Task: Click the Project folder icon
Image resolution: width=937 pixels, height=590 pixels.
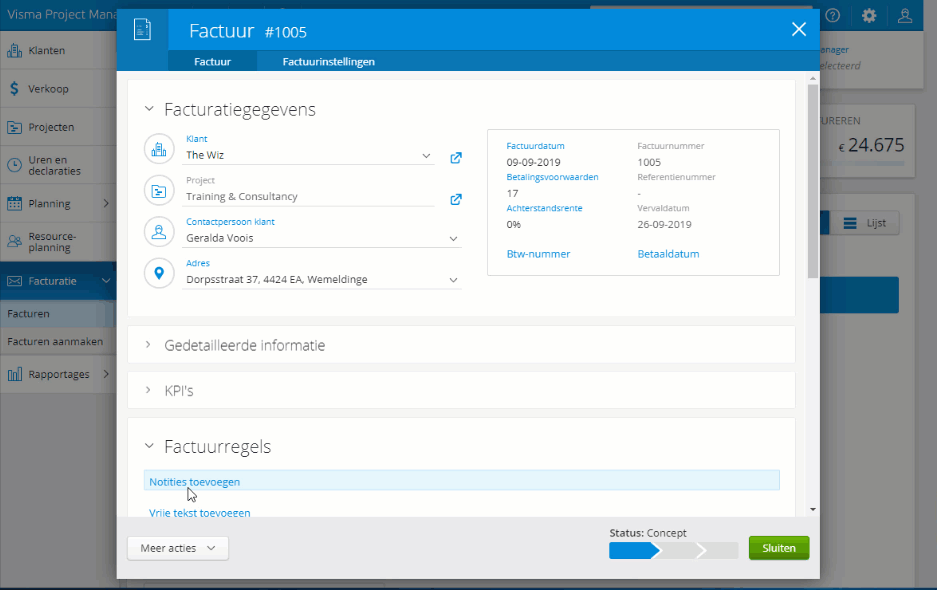Action: pyautogui.click(x=159, y=191)
